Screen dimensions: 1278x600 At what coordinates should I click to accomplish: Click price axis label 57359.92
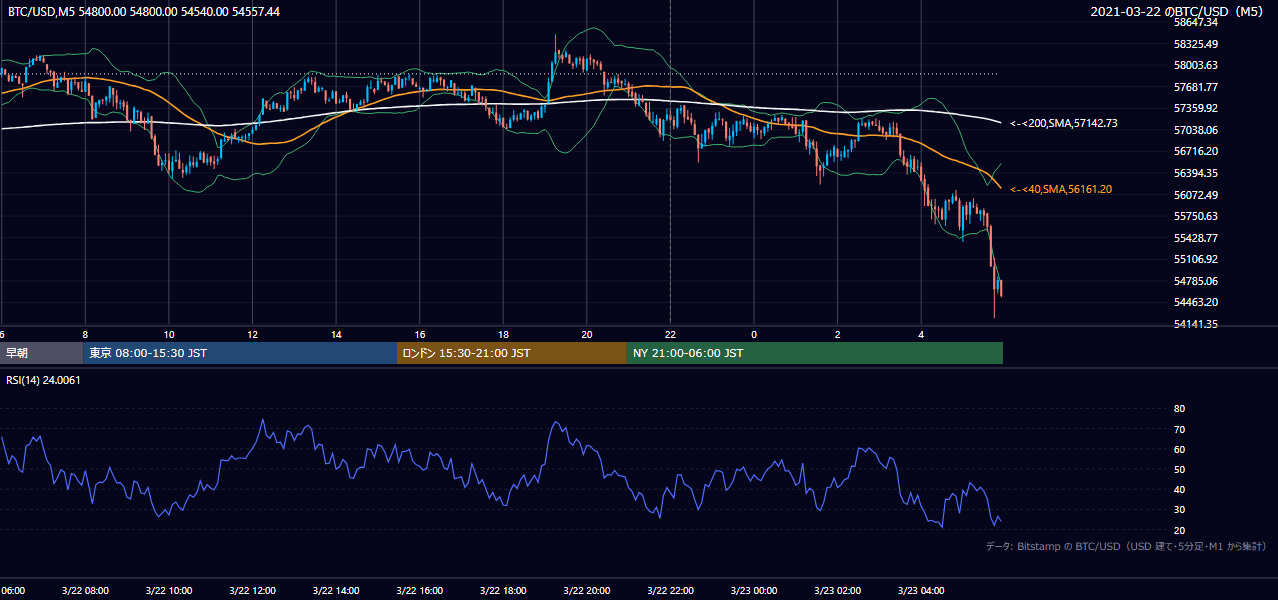click(1195, 108)
